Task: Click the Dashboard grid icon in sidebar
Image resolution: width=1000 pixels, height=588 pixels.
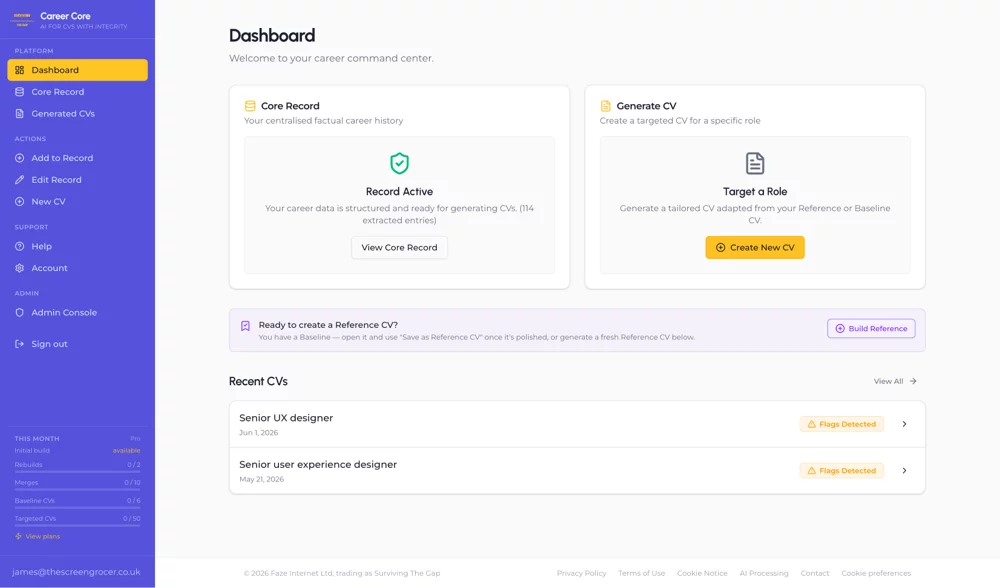Action: [x=20, y=70]
